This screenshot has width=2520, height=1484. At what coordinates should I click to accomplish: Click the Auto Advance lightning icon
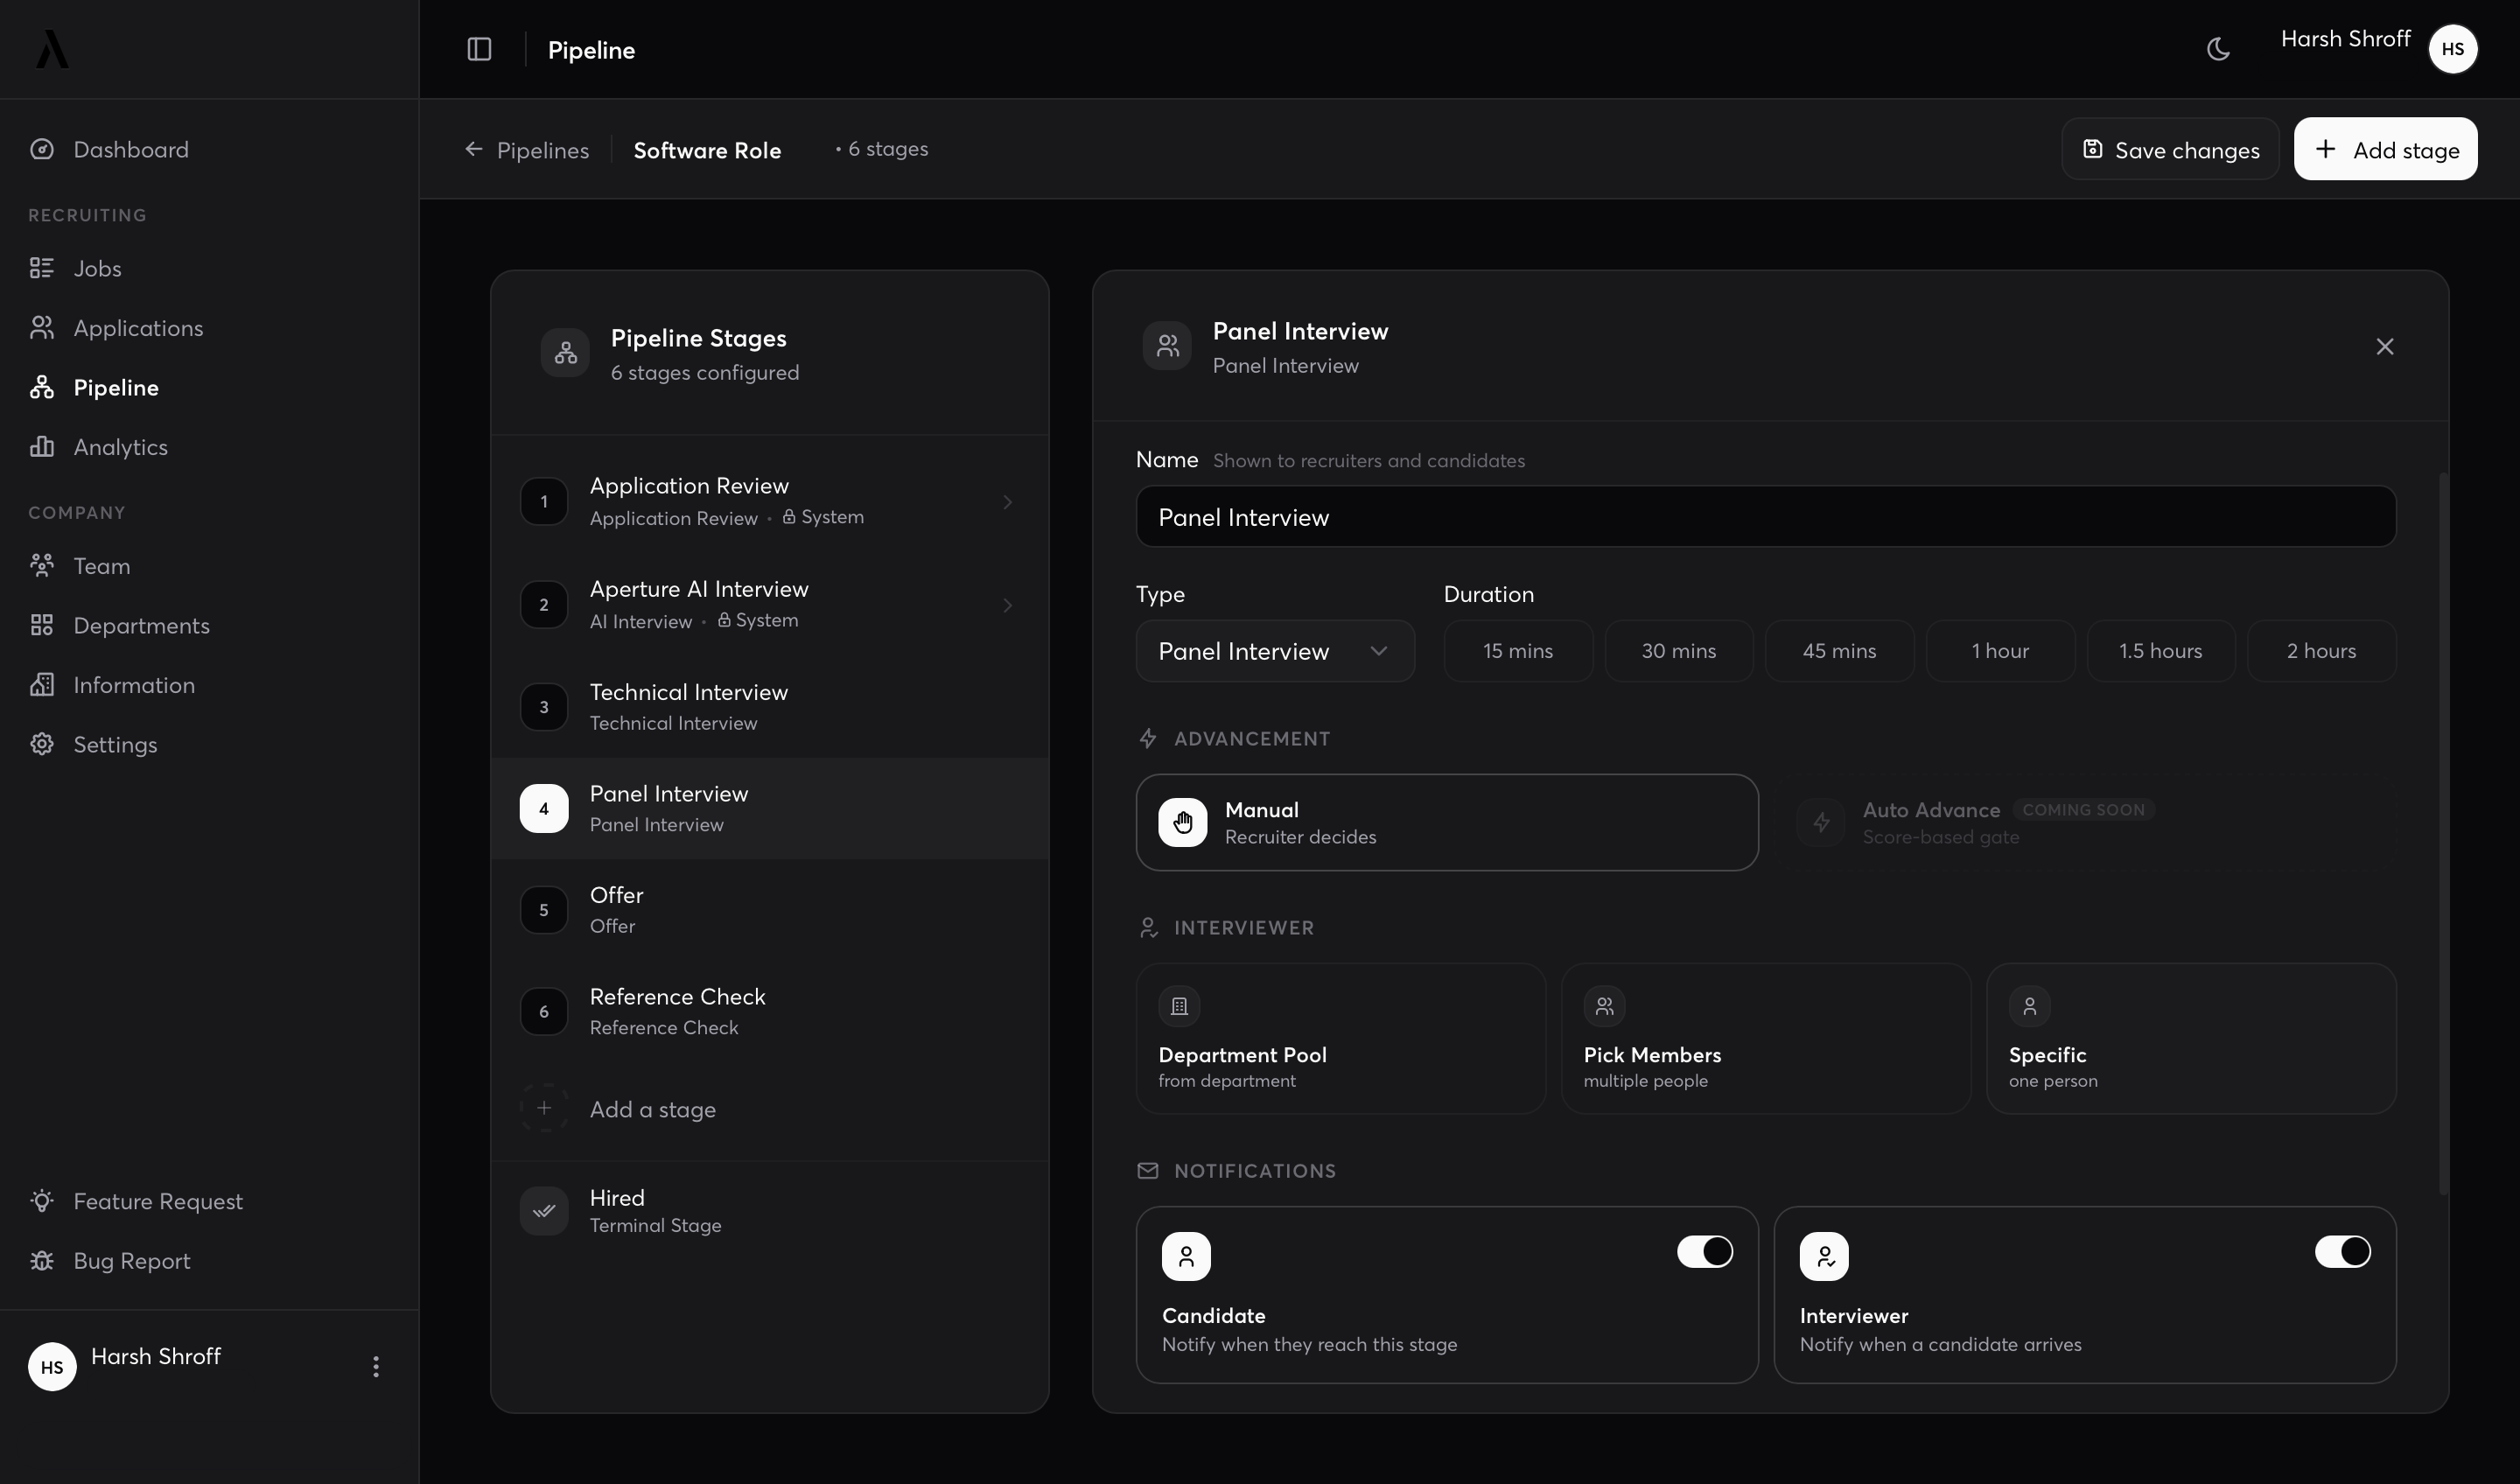point(1820,822)
